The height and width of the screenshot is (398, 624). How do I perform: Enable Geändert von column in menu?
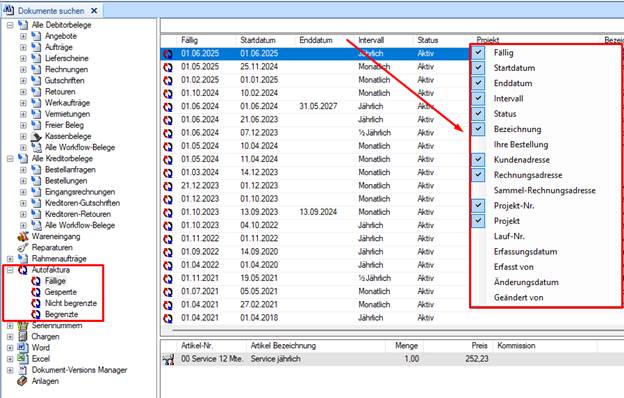pos(518,297)
